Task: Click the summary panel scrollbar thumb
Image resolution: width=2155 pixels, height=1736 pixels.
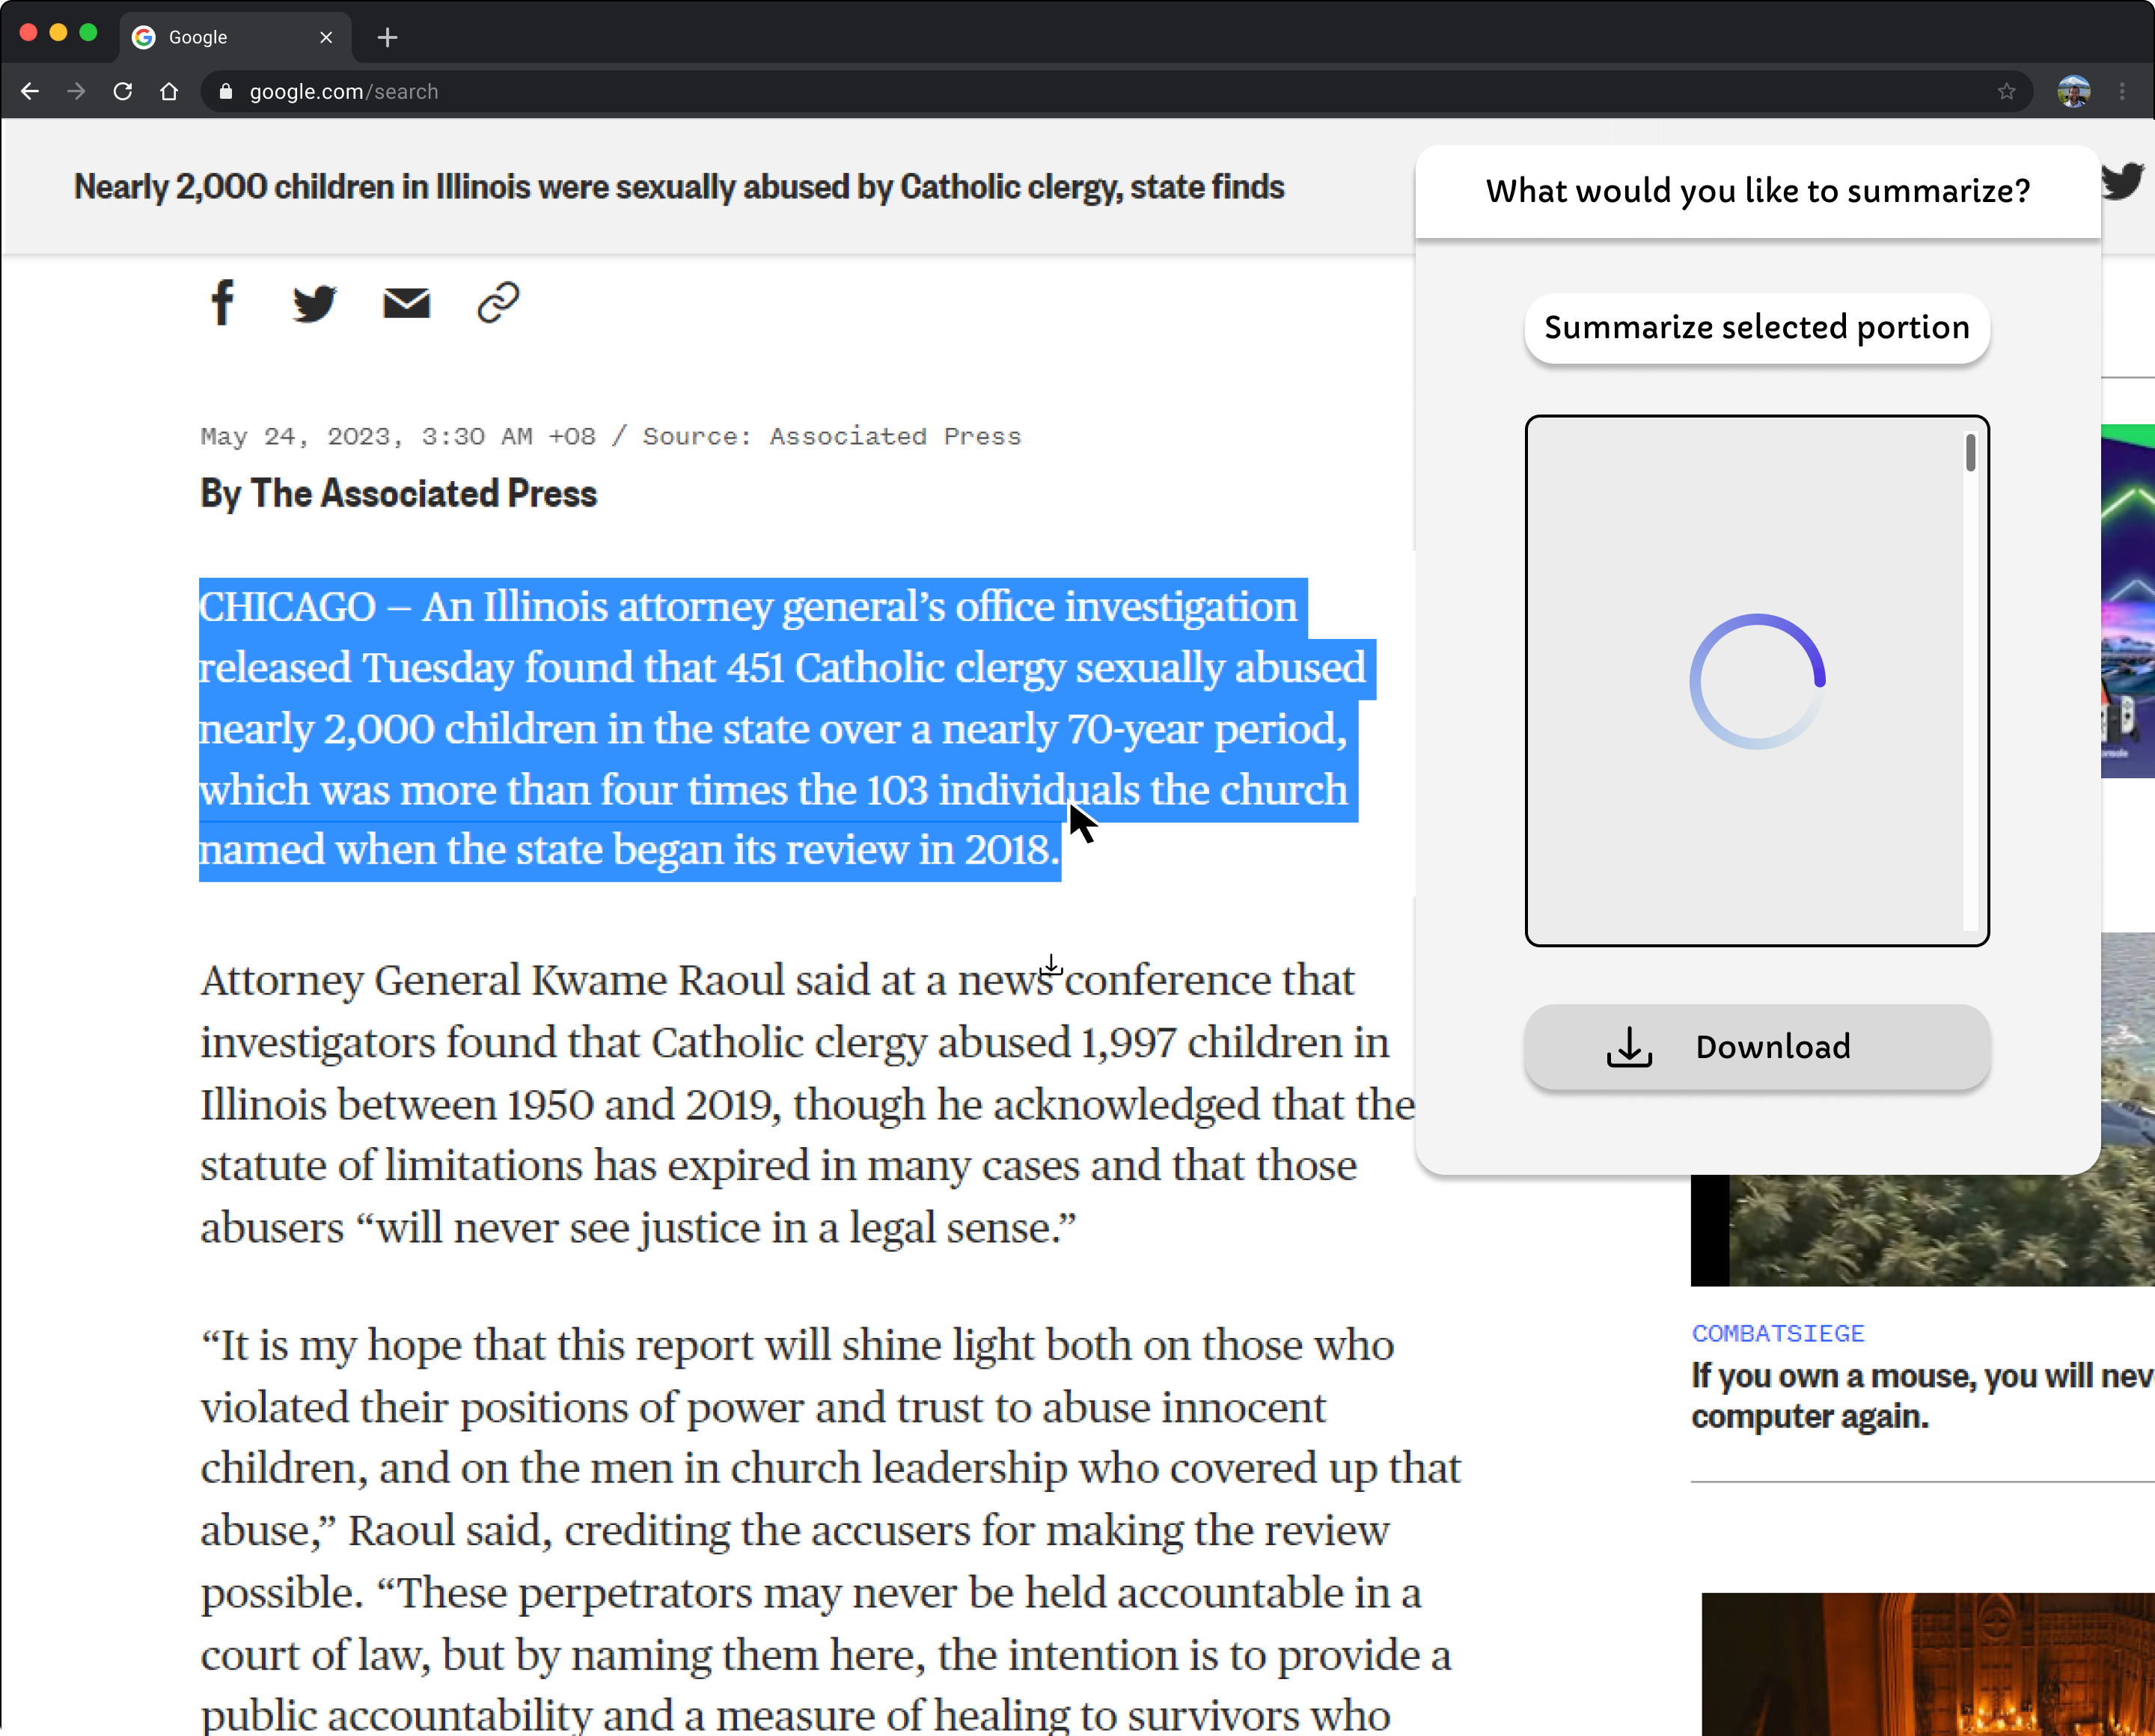Action: click(x=1970, y=453)
